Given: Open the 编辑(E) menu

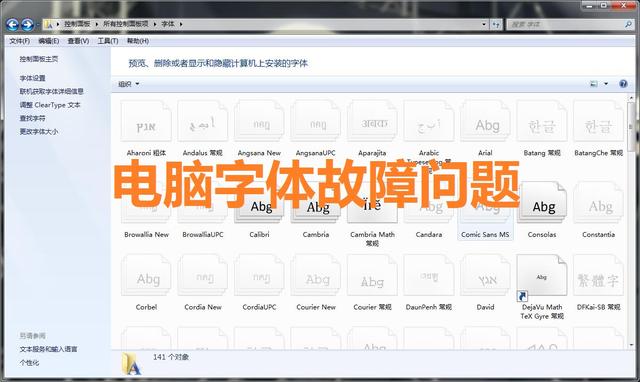Looking at the screenshot, I should click(x=49, y=41).
